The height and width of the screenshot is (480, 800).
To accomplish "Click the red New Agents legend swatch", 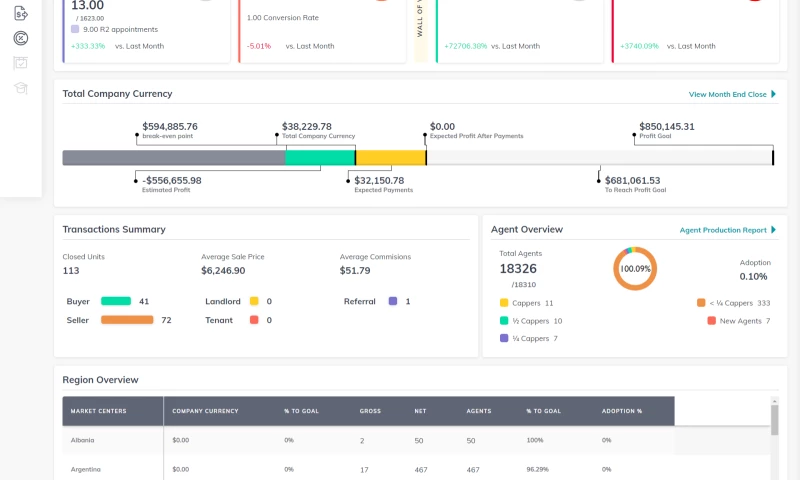I will tap(711, 321).
